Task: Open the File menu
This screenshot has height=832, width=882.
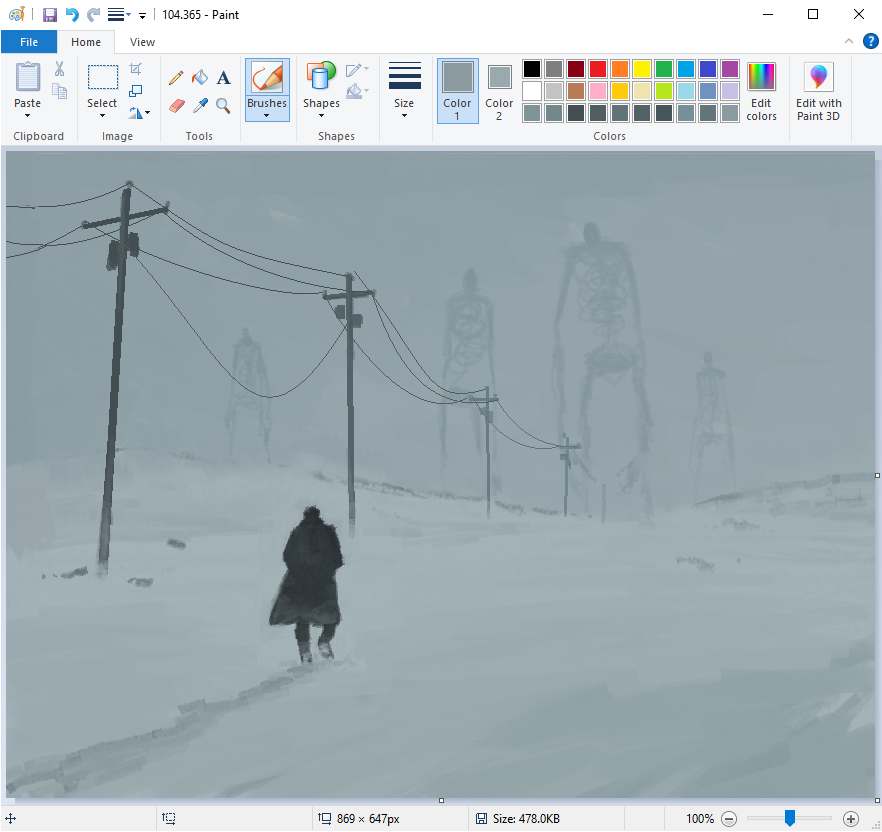Action: [29, 42]
